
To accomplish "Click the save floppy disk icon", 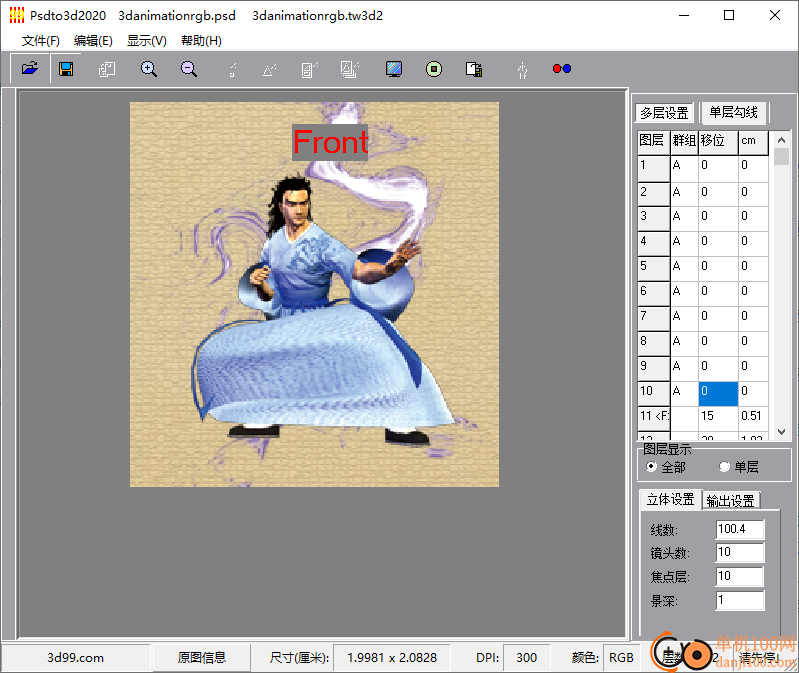I will point(66,69).
